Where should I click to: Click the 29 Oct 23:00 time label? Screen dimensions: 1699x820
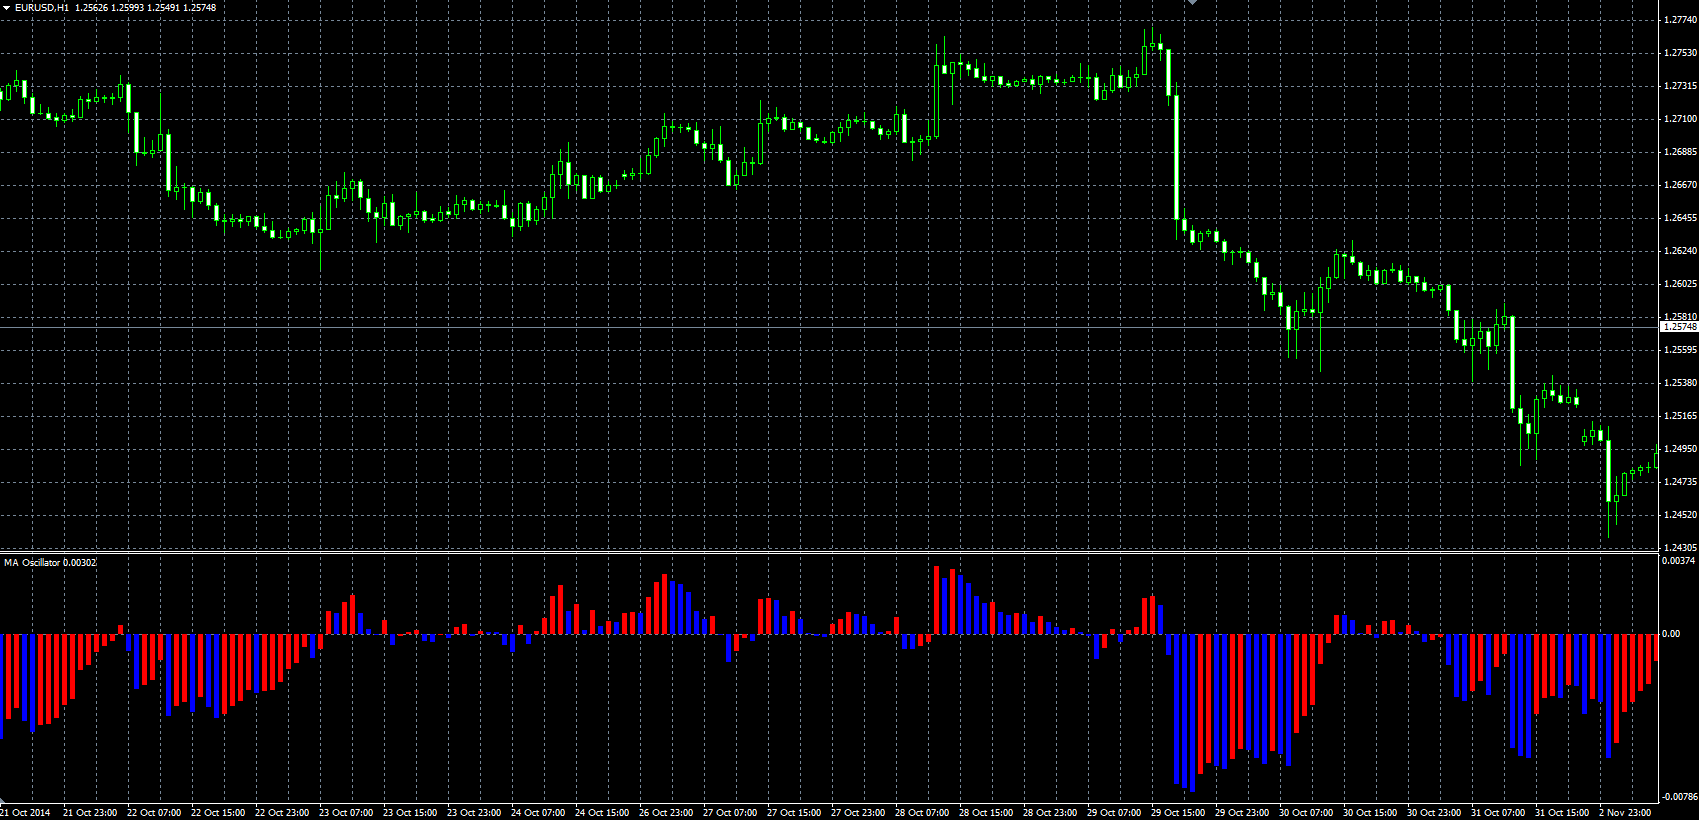click(1242, 813)
